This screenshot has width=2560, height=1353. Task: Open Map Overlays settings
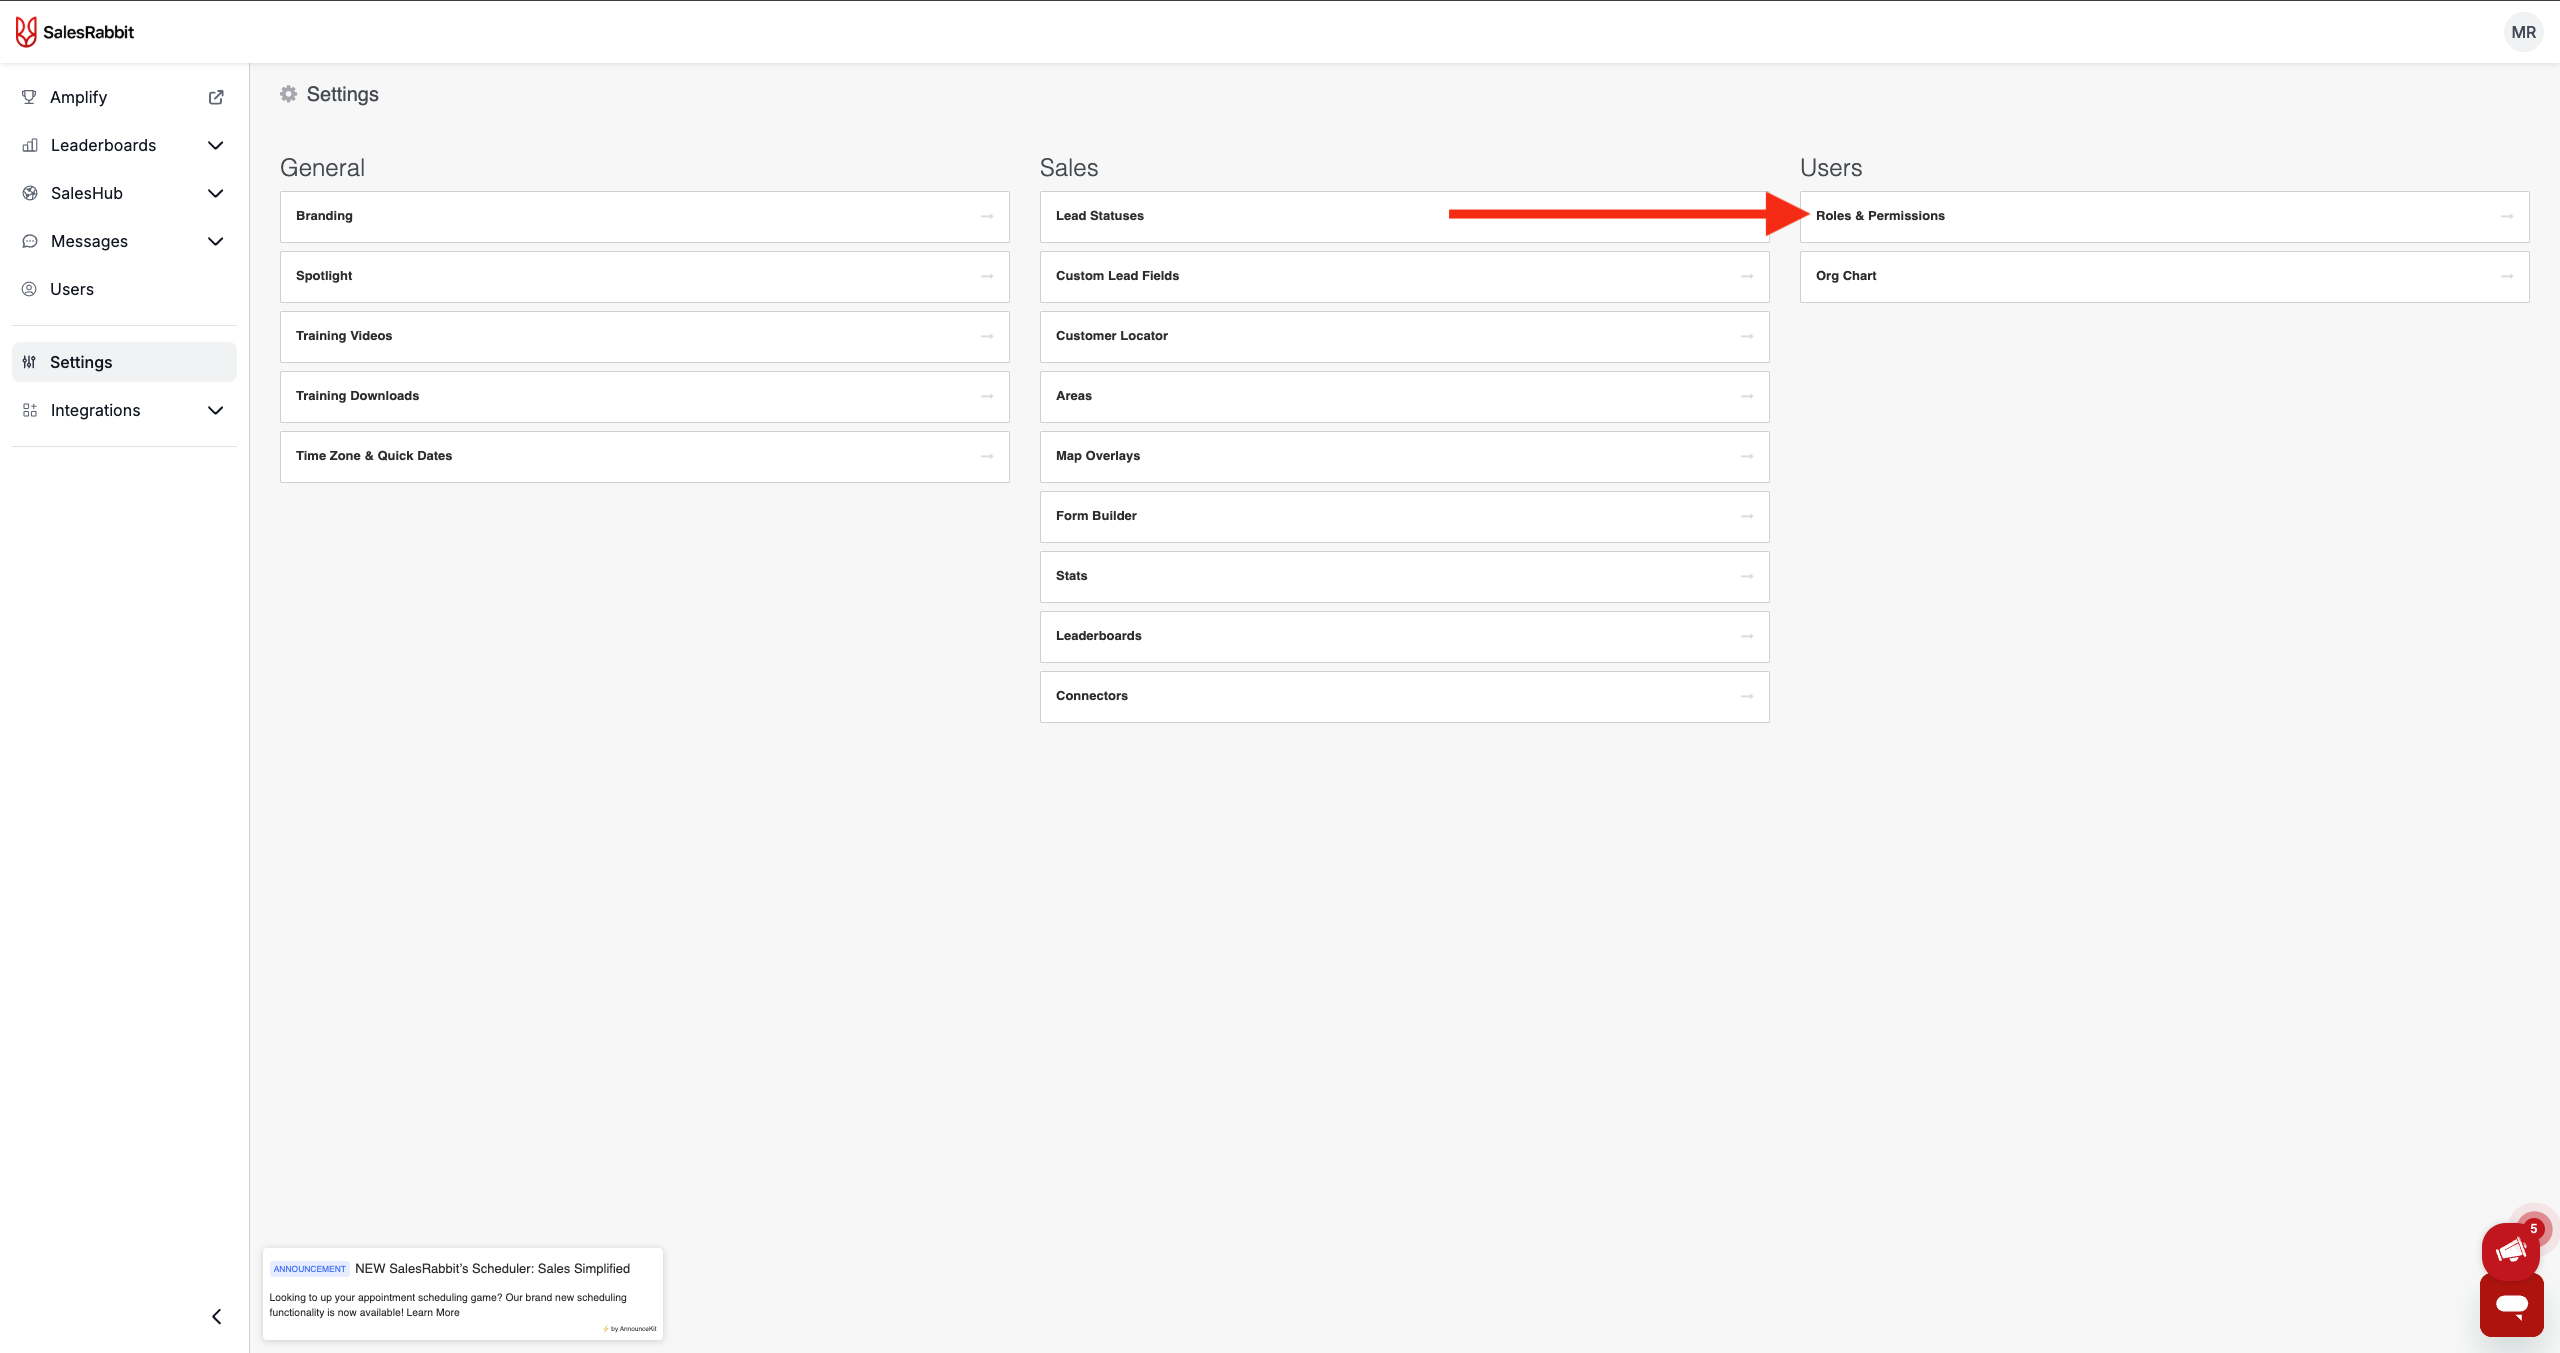(x=1405, y=456)
